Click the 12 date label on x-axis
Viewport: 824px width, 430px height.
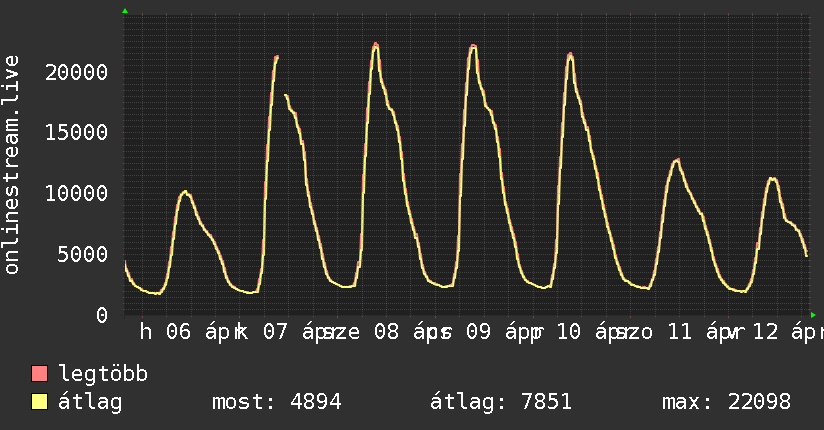(766, 332)
